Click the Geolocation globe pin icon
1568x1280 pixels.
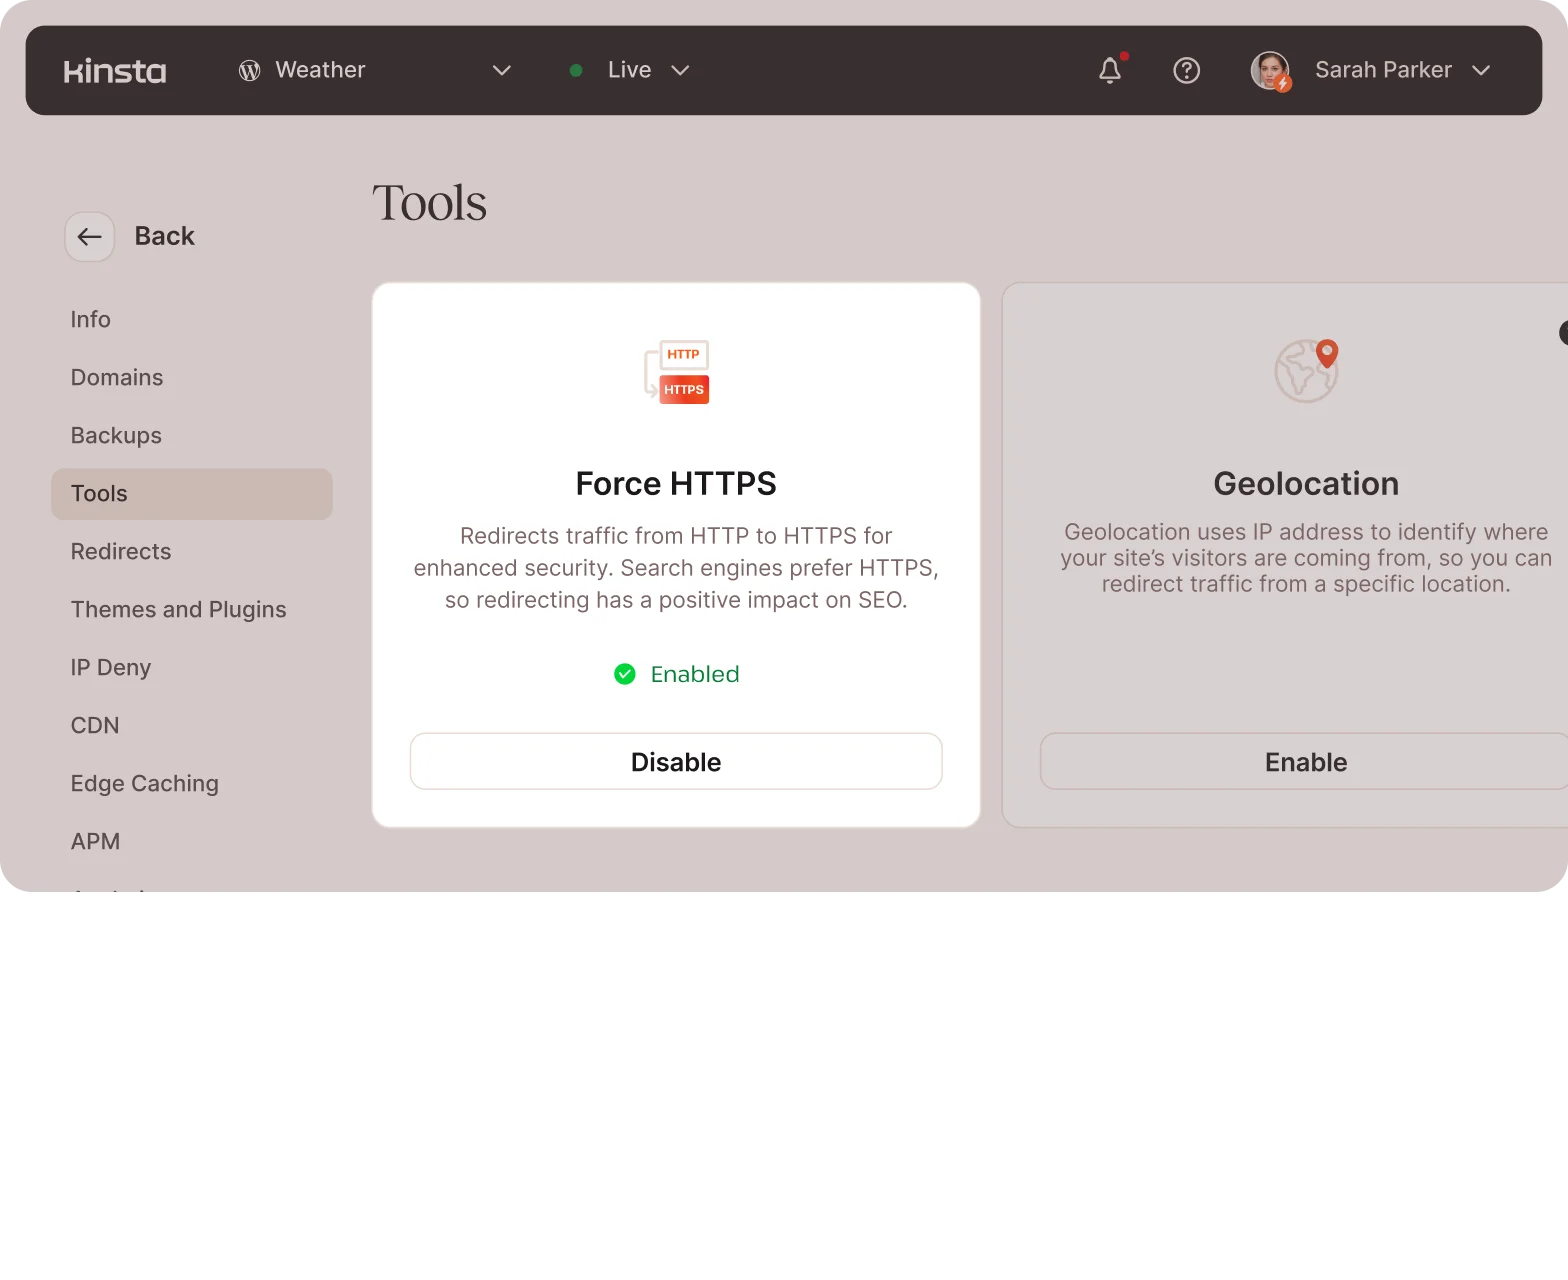tap(1306, 371)
